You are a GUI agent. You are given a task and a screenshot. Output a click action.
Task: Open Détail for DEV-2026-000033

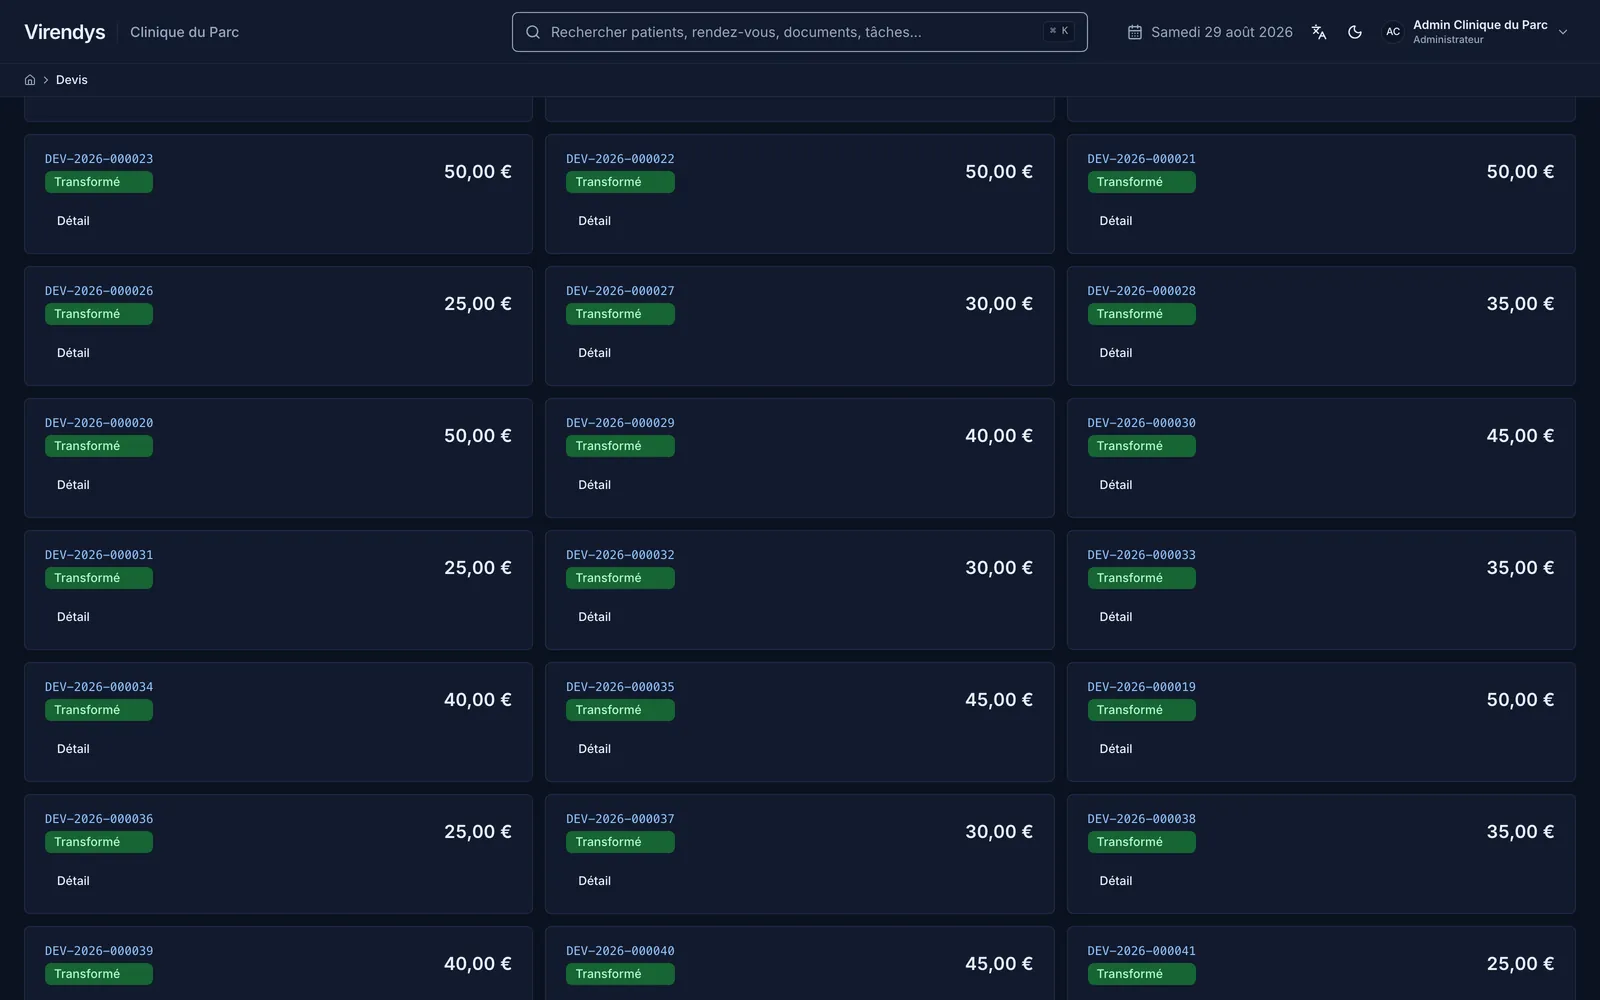pyautogui.click(x=1116, y=617)
